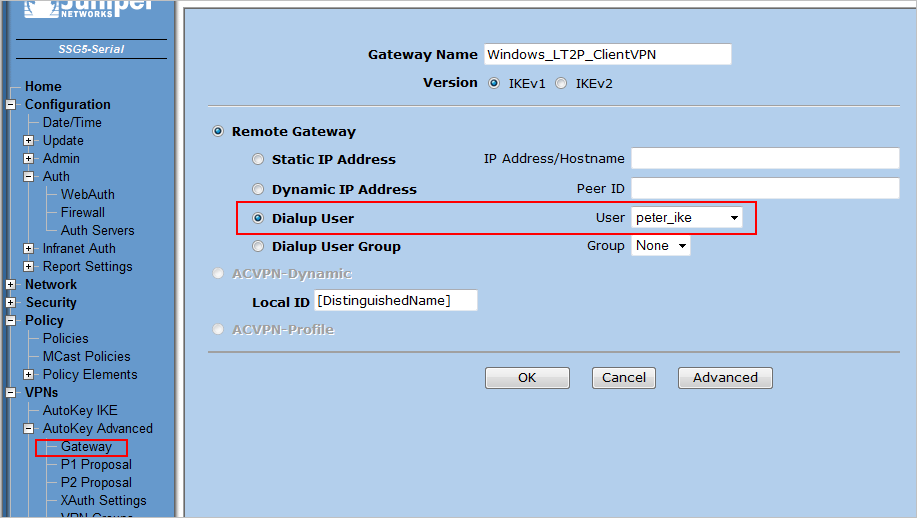The height and width of the screenshot is (518, 917).
Task: Click the Gateway Name text field
Action: click(607, 55)
